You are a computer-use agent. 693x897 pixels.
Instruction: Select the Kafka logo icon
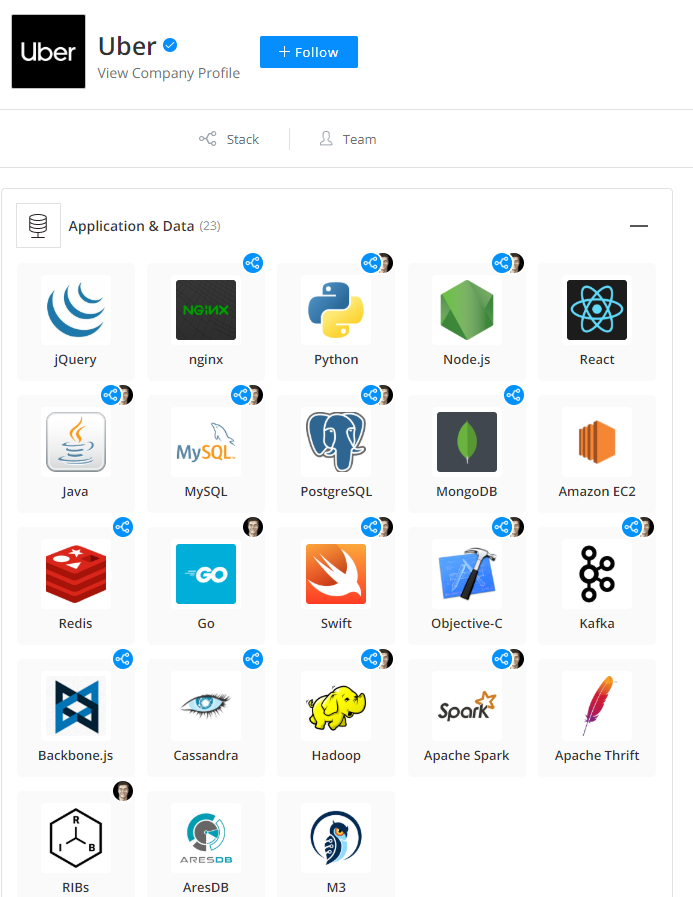pos(597,574)
